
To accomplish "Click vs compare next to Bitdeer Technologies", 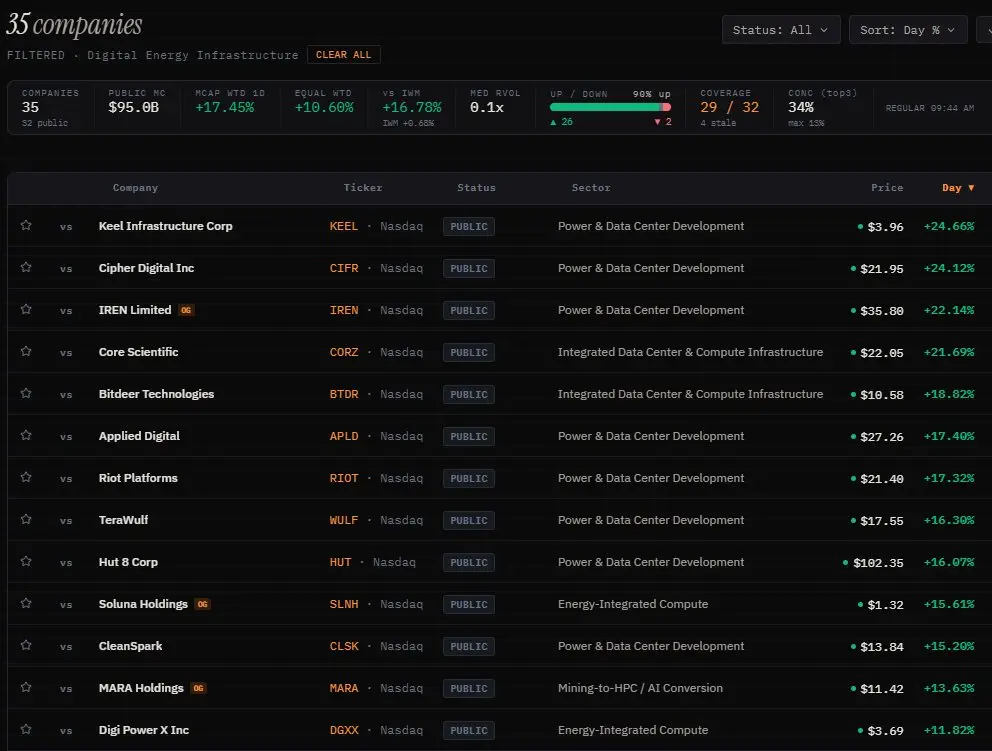I will 66,394.
